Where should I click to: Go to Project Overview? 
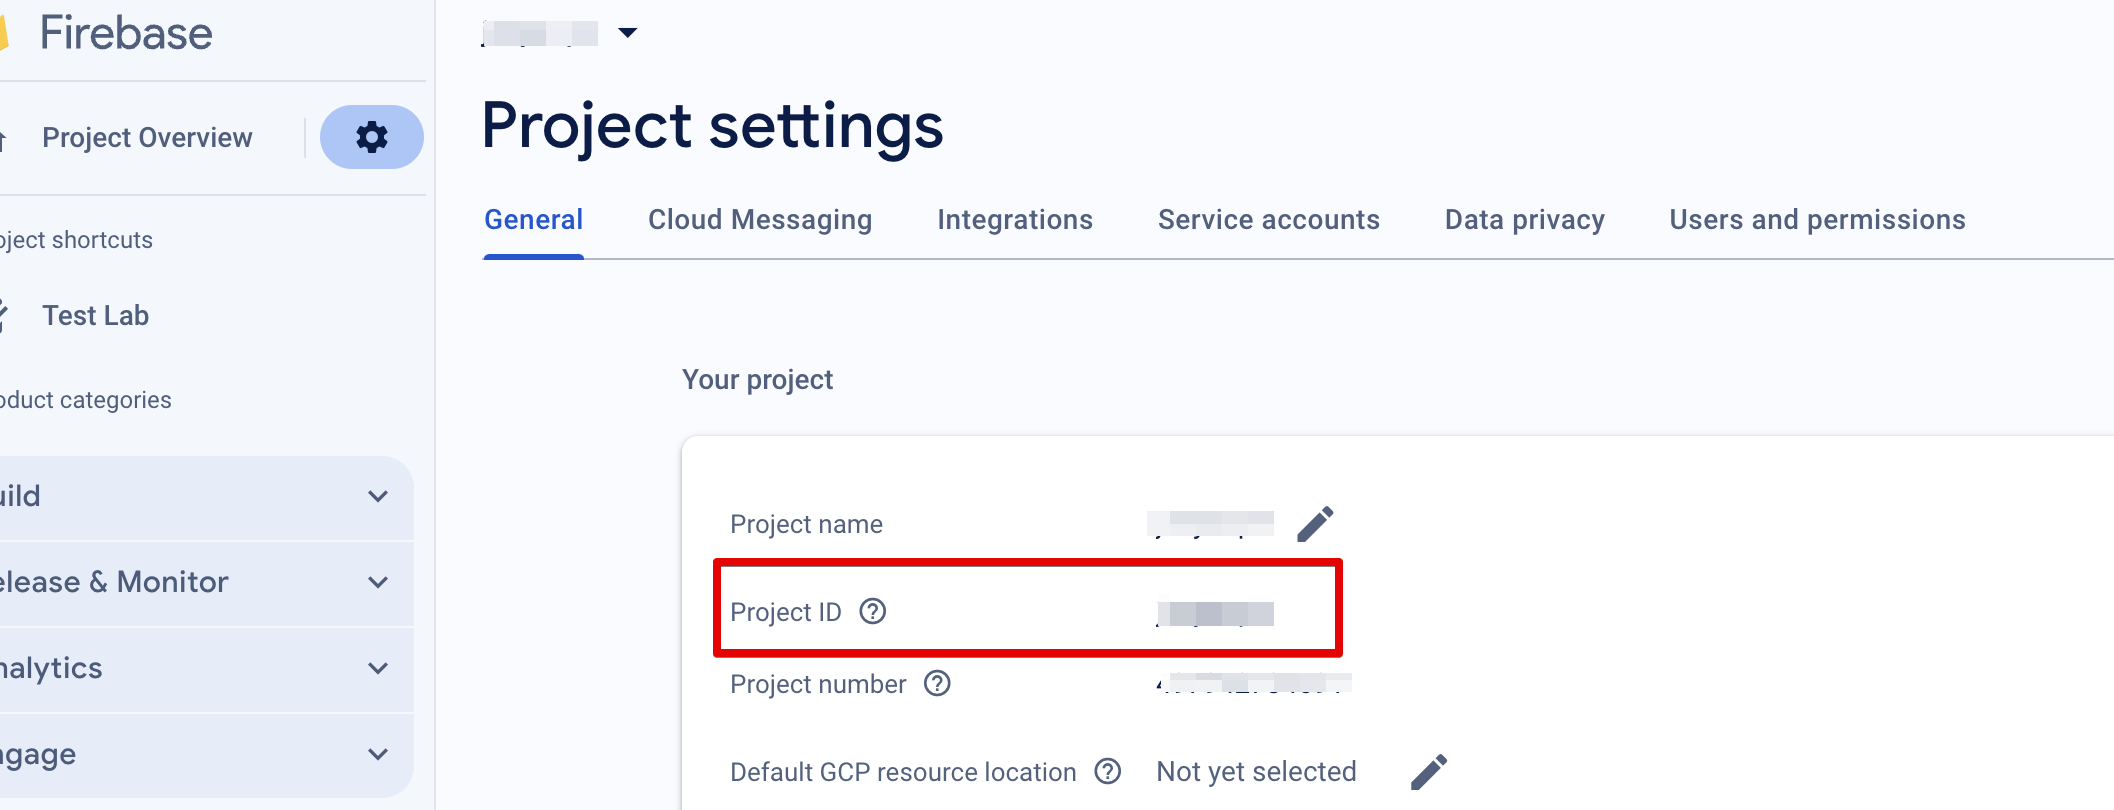coord(147,138)
